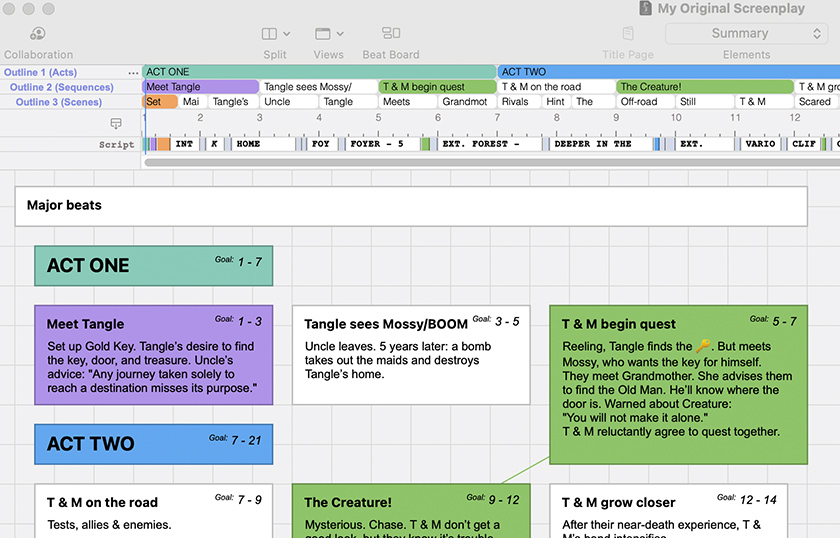This screenshot has height=538, width=840.
Task: Select the teal ACT ONE beat card
Action: point(153,266)
